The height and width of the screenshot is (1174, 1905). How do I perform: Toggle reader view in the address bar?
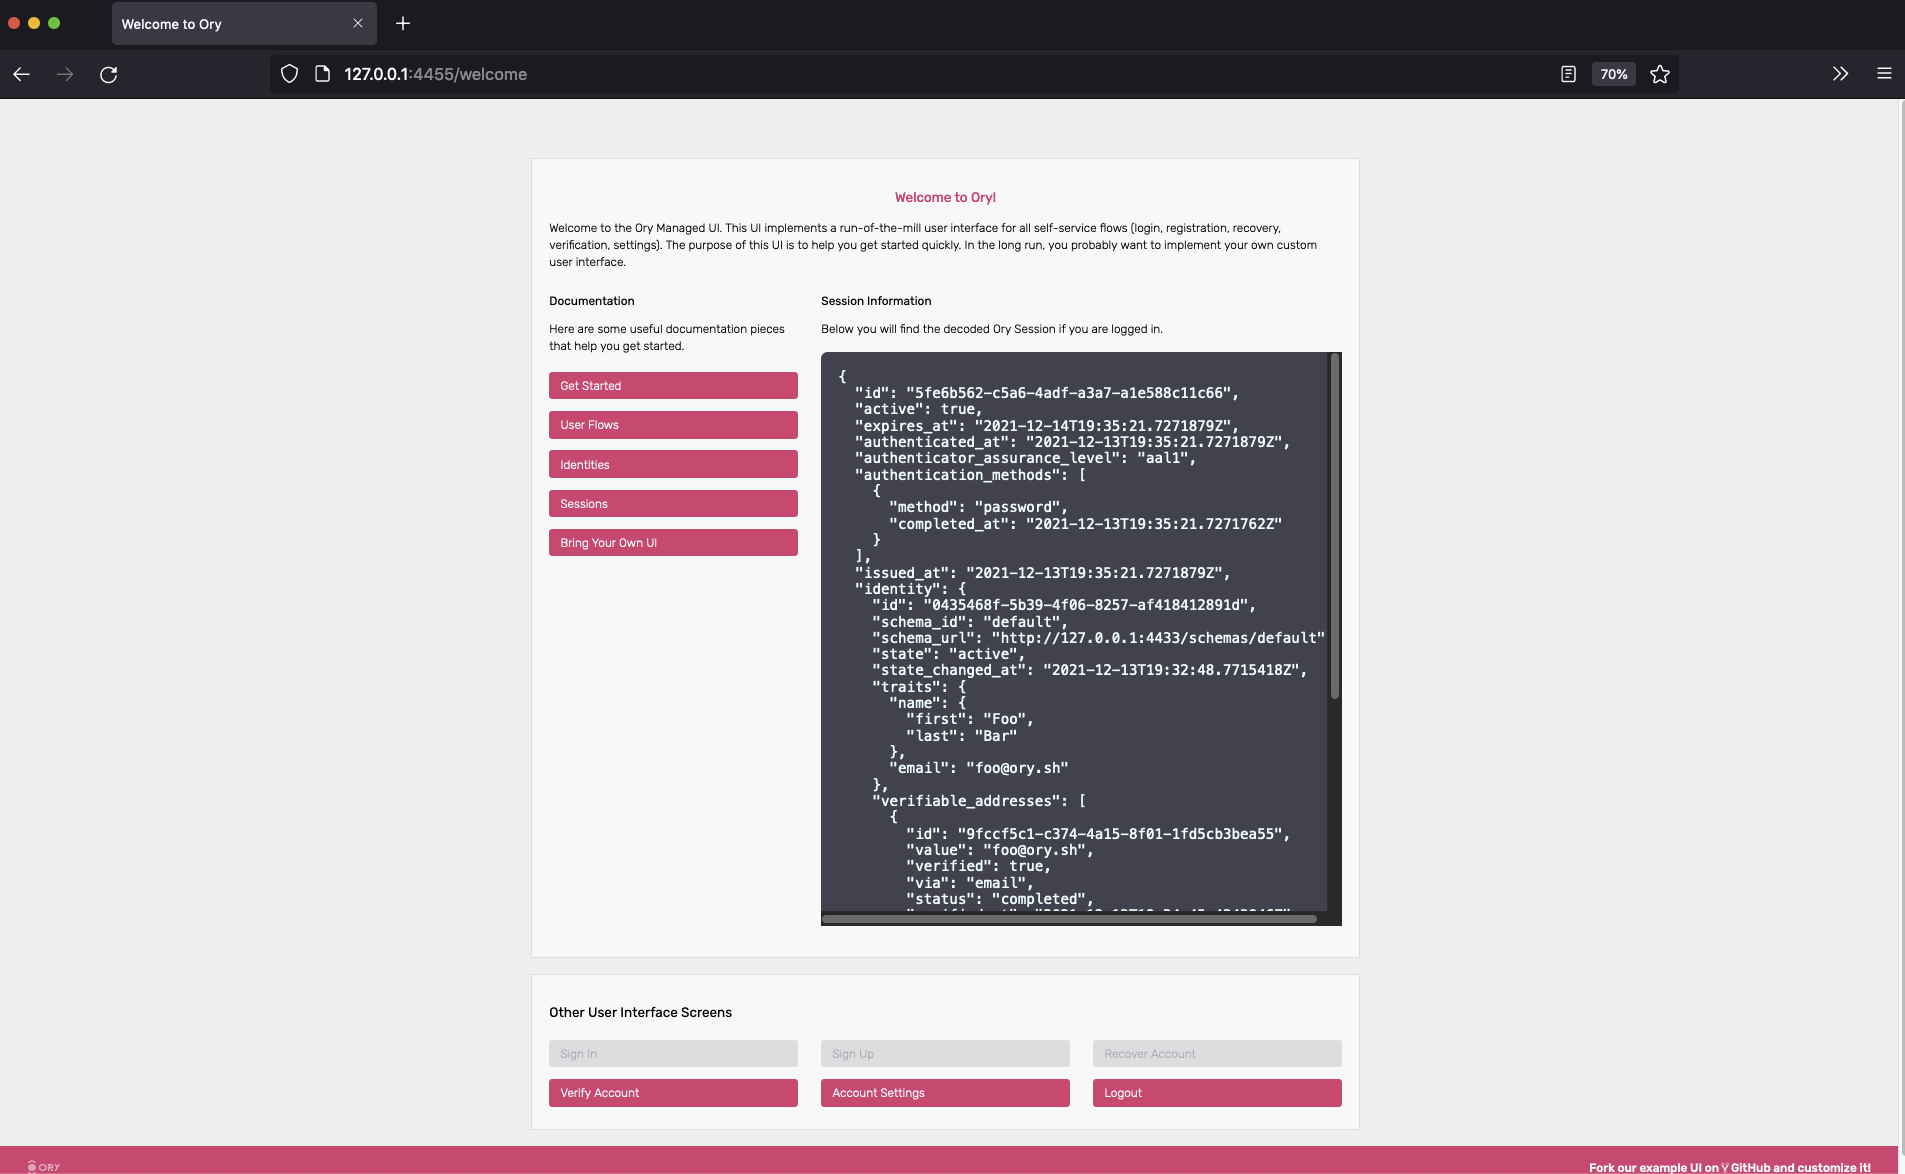(1566, 74)
